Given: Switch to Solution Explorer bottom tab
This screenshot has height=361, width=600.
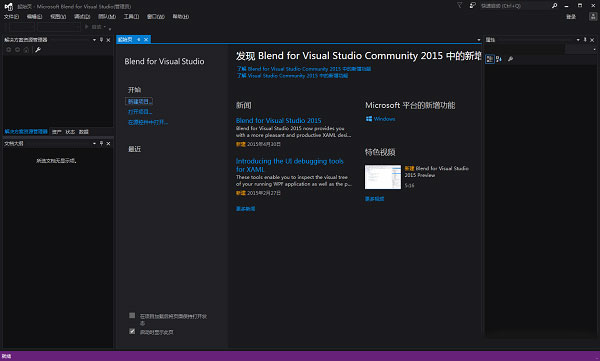Looking at the screenshot, I should tap(26, 132).
